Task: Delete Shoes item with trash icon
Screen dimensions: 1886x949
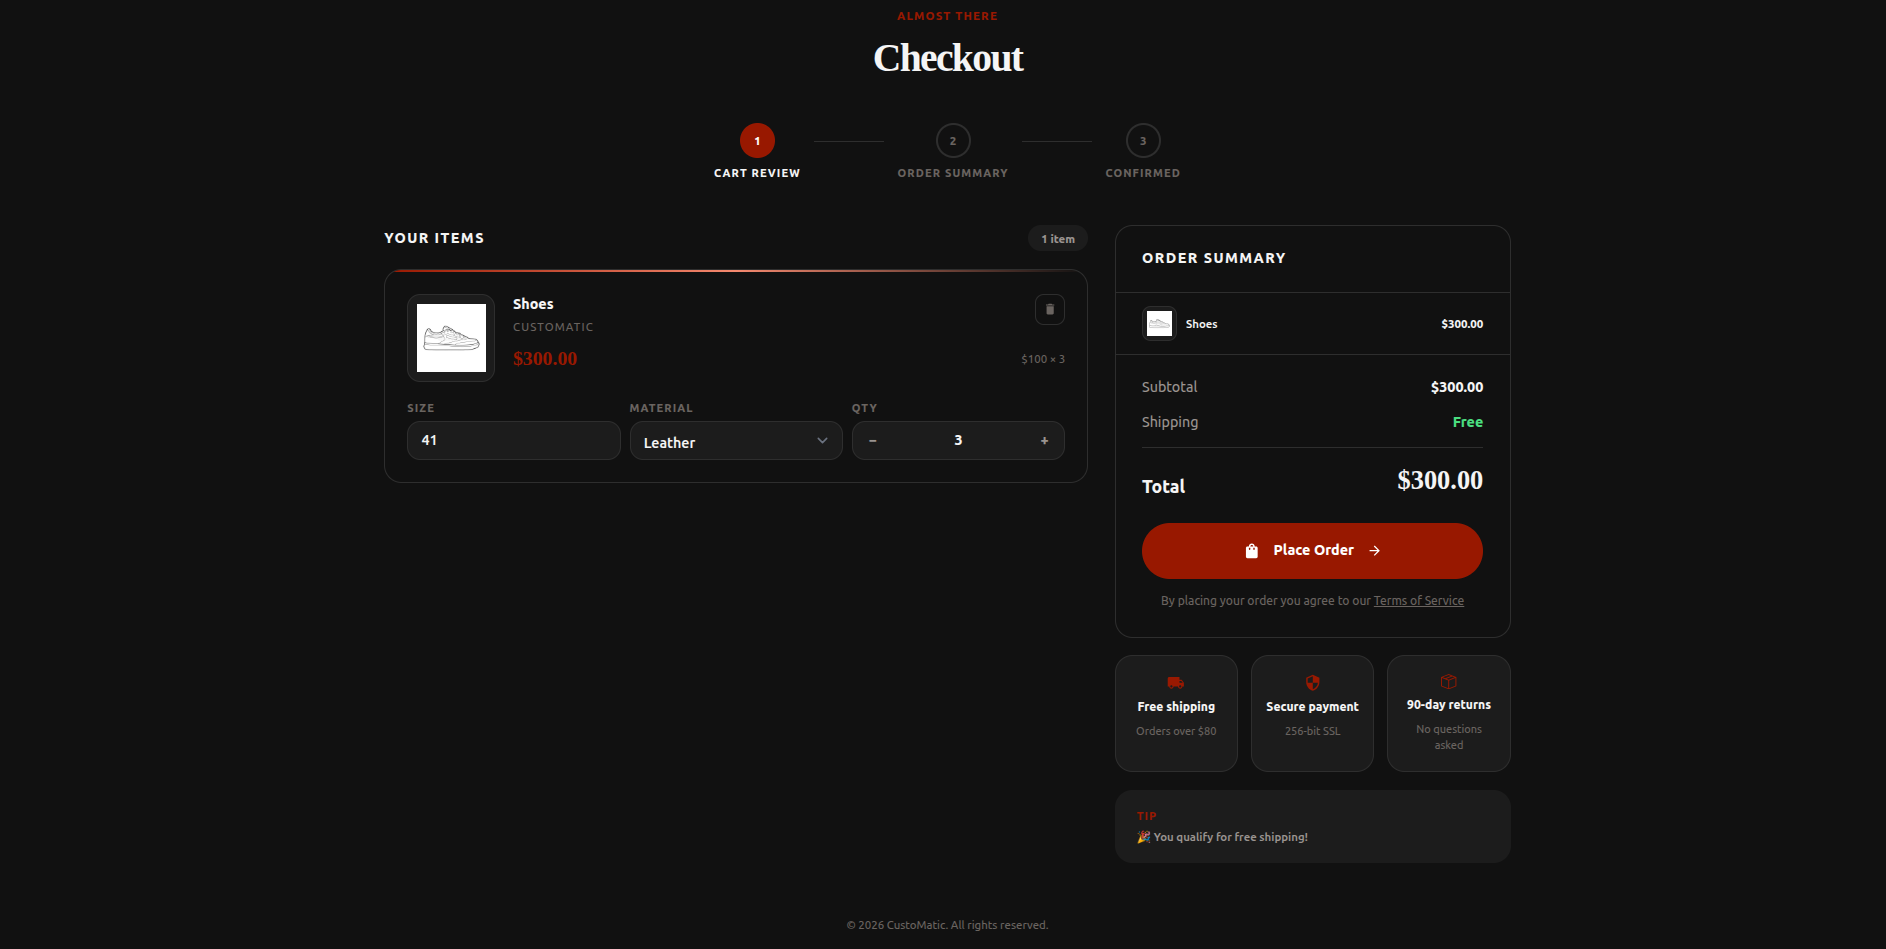Action: pos(1049,310)
